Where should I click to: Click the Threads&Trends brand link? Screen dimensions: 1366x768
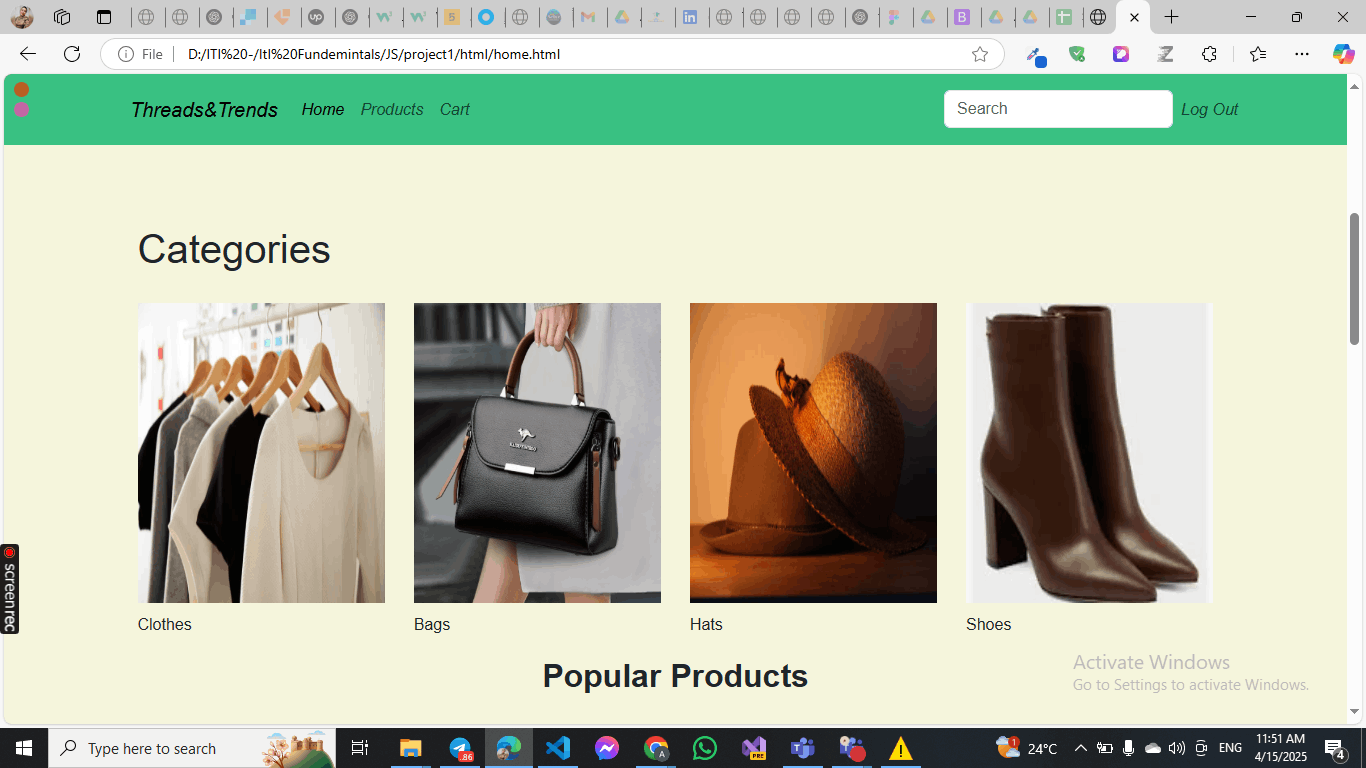pyautogui.click(x=204, y=110)
